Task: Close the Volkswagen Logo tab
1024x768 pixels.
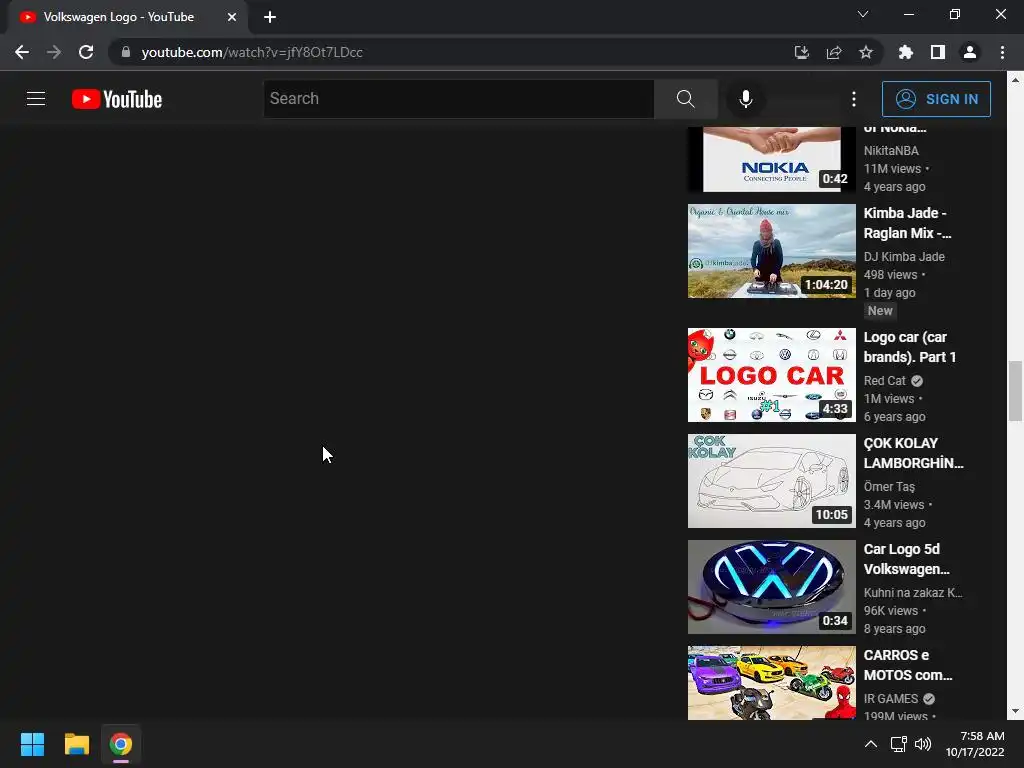Action: coord(232,17)
